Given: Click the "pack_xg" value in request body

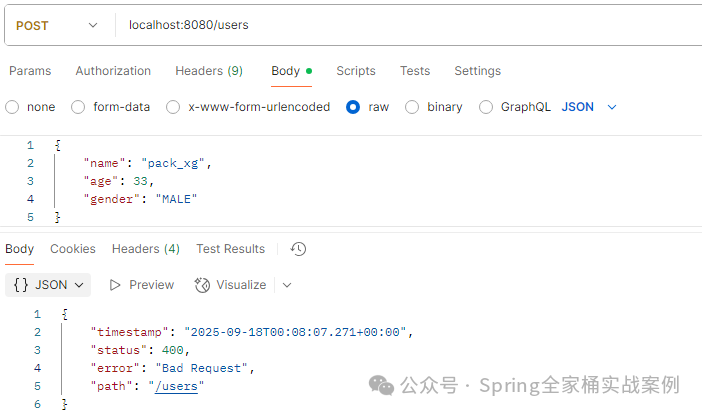Looking at the screenshot, I should coord(173,163).
